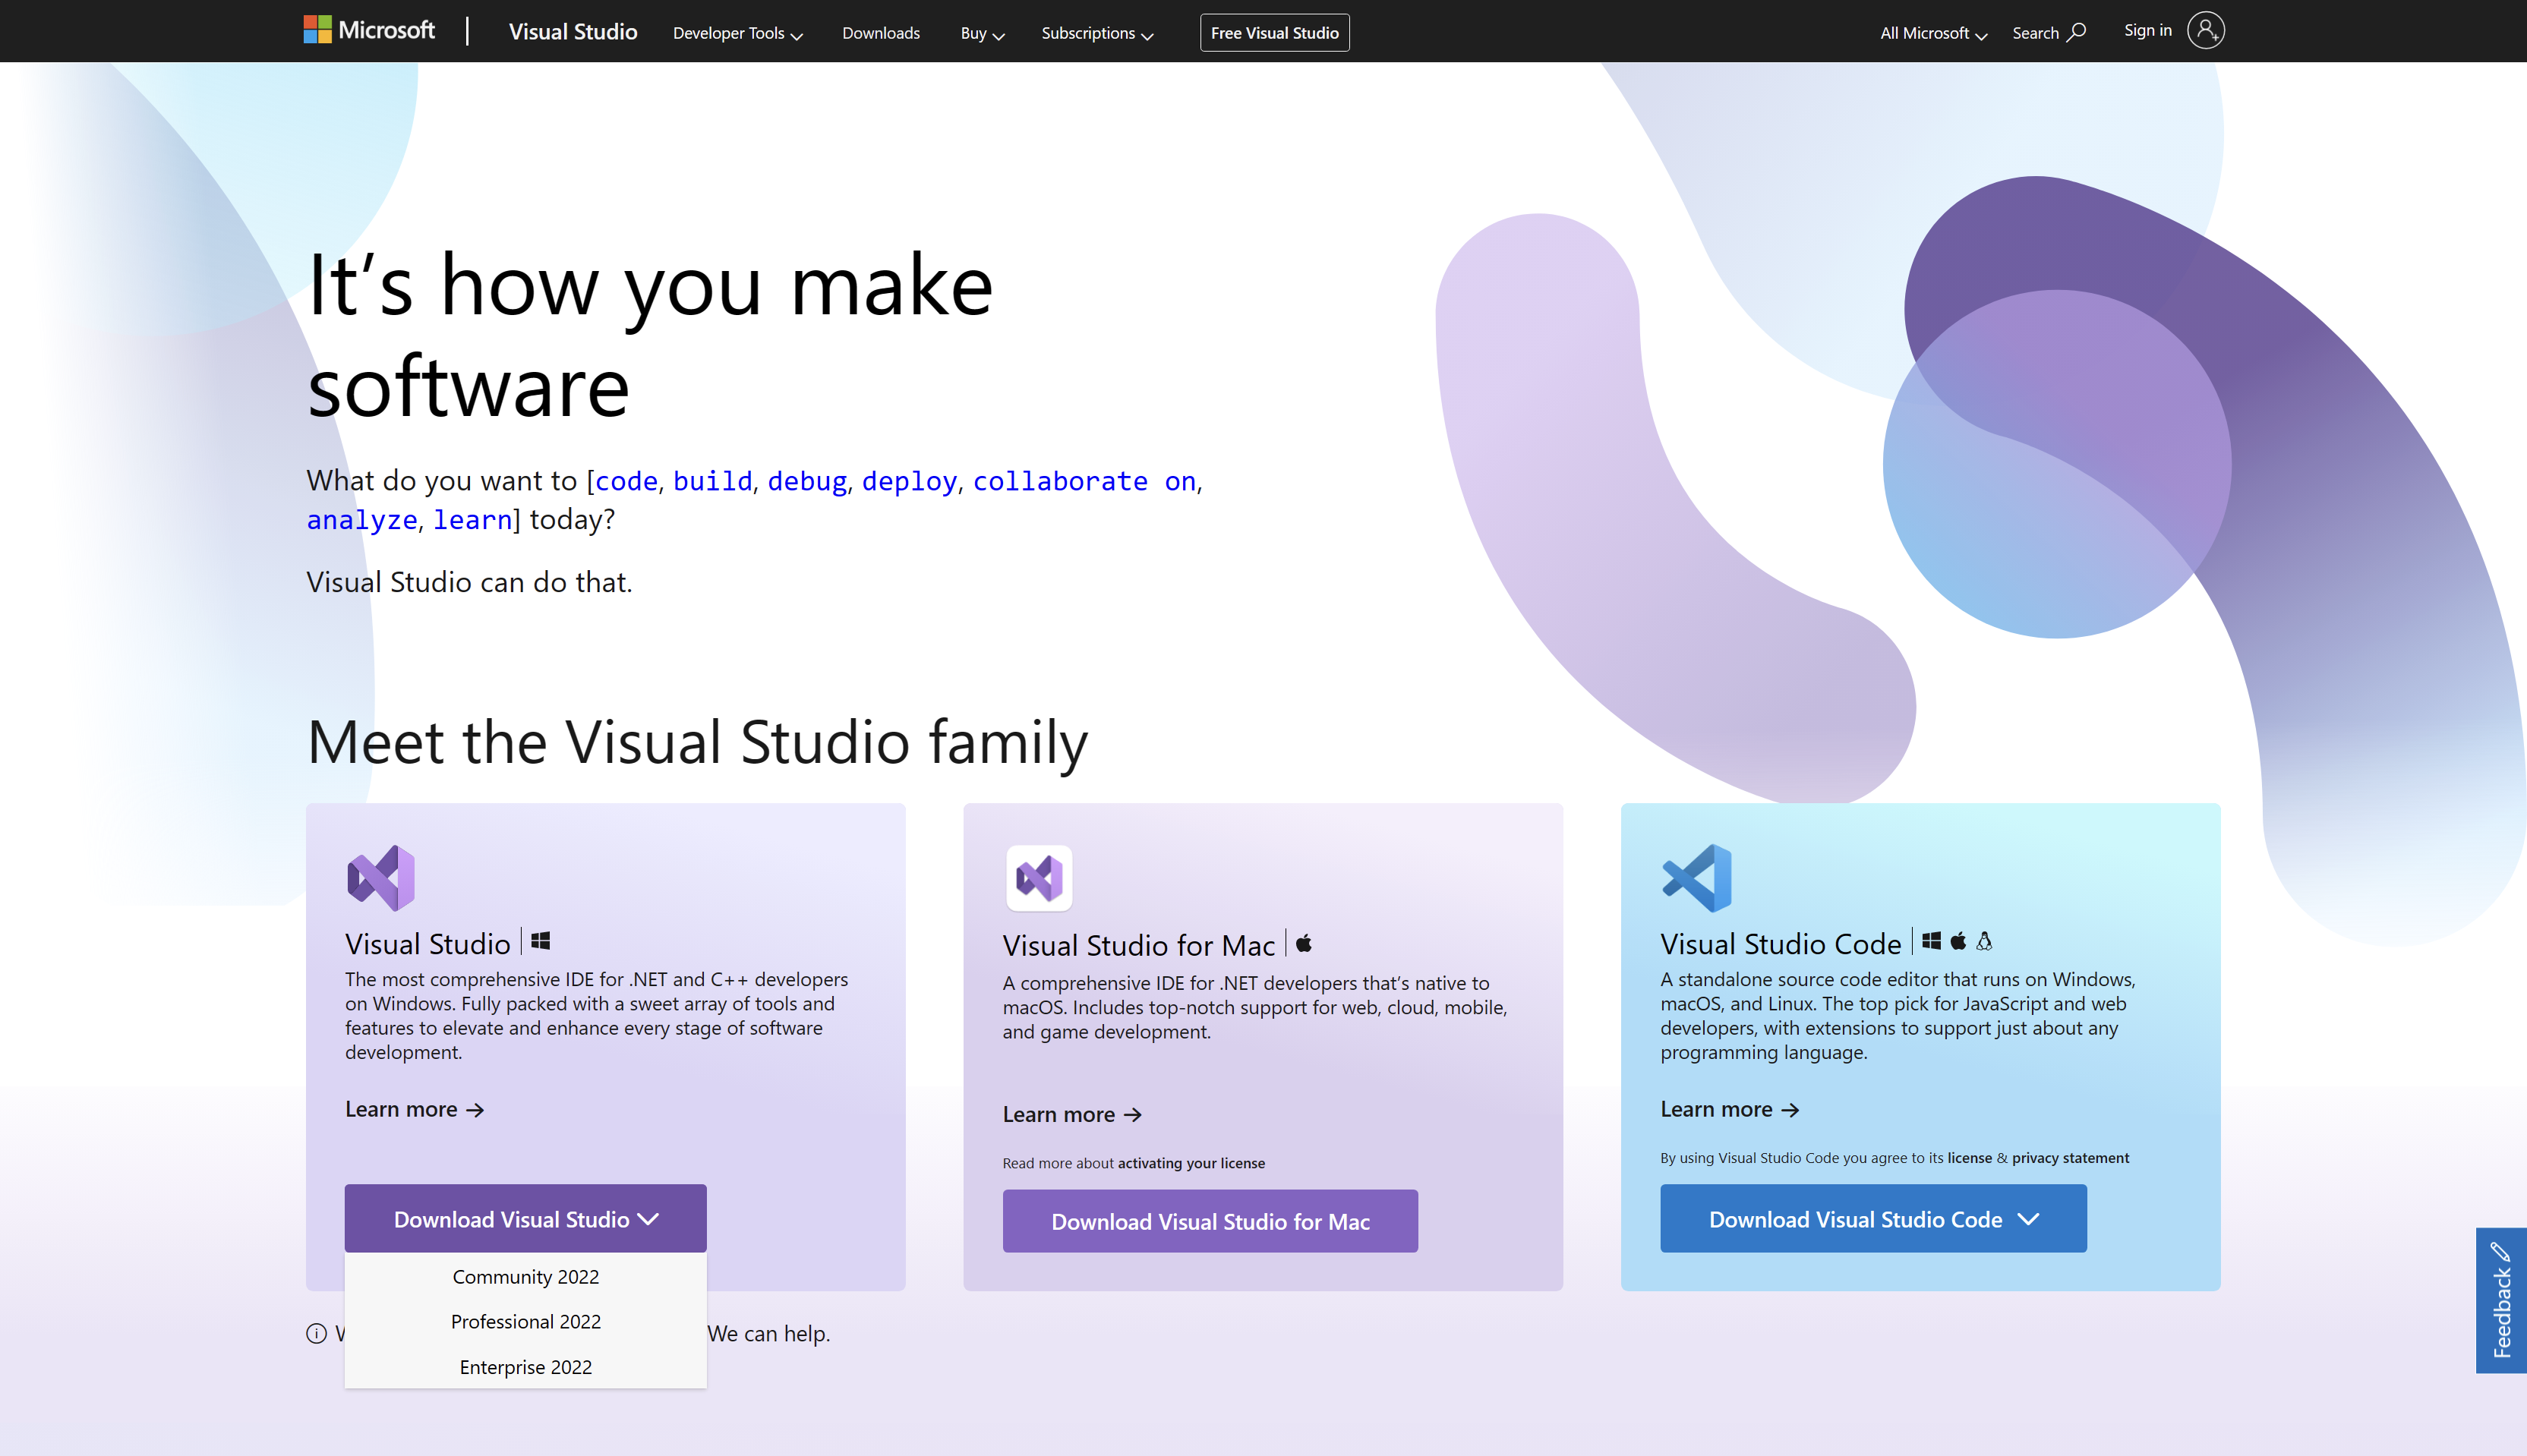Open the privacy statement link
Screen dimensions: 2527x1456
(2070, 1158)
